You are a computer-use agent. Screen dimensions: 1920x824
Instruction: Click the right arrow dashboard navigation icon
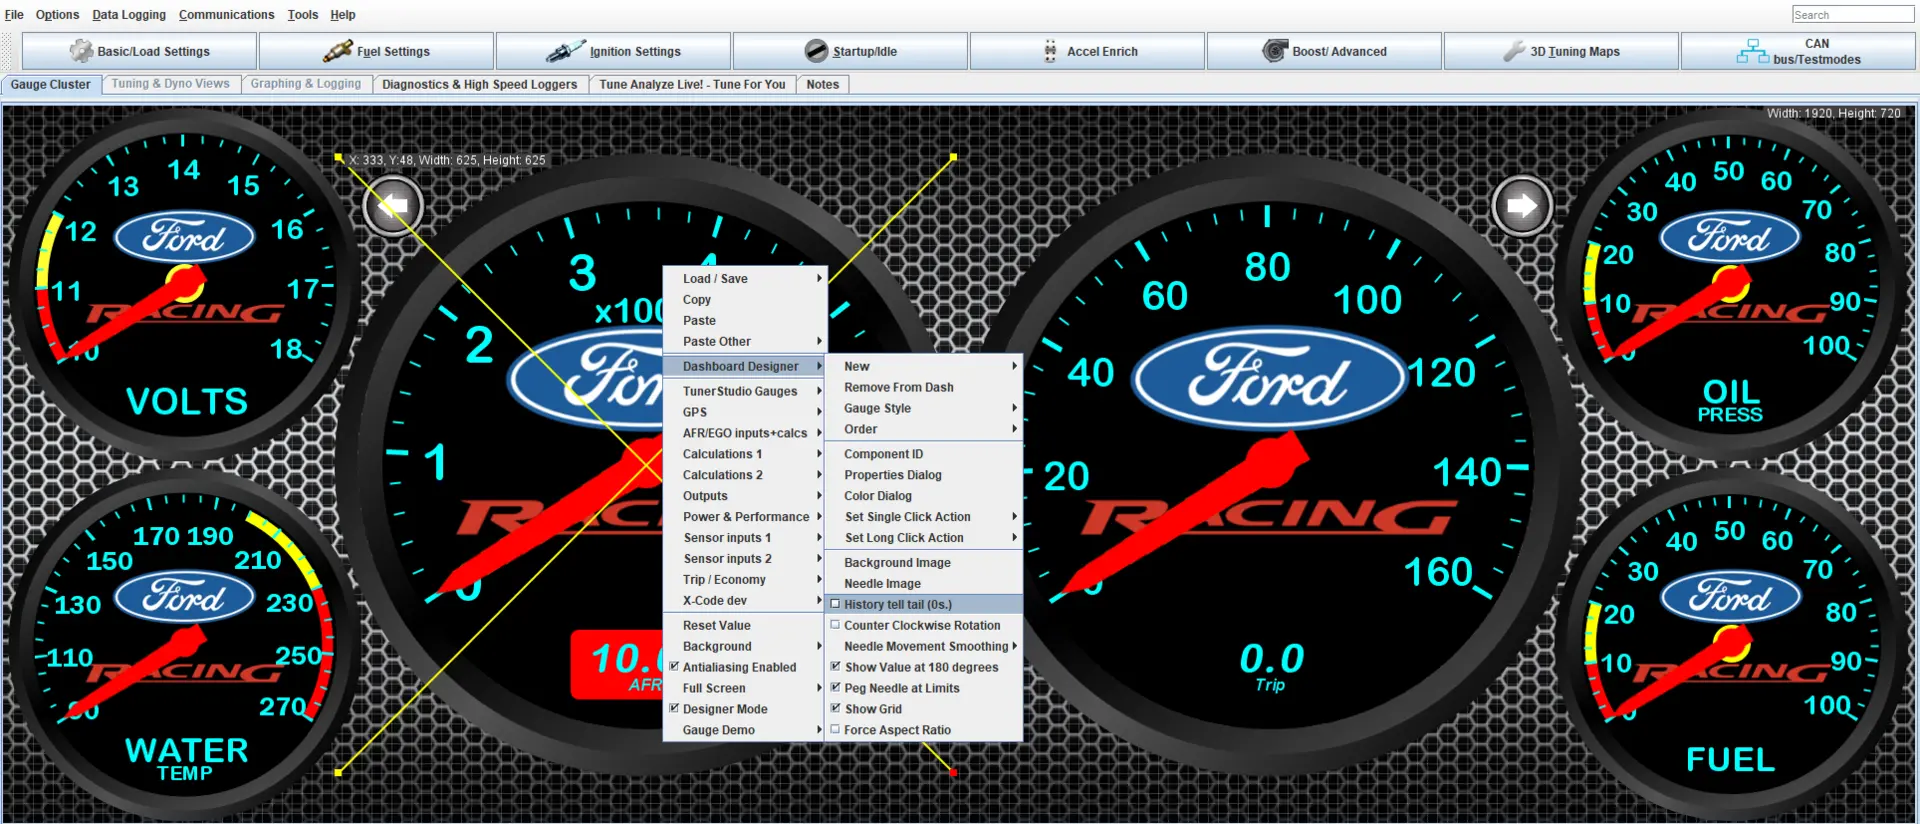[1522, 206]
